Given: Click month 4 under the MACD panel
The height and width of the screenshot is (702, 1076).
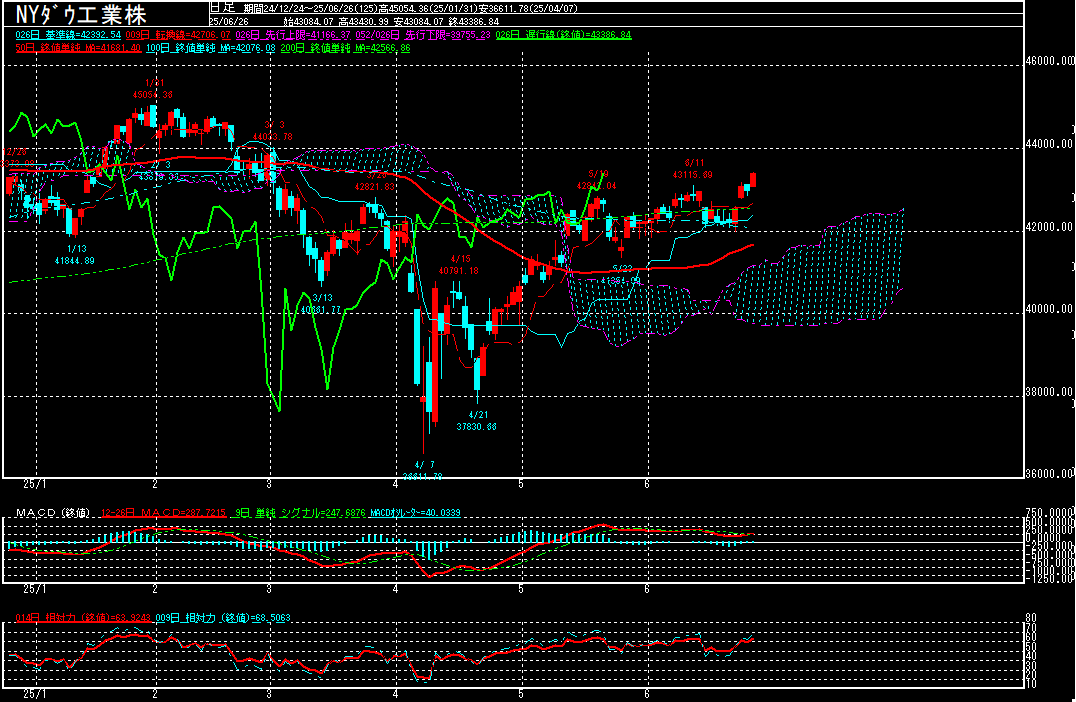Looking at the screenshot, I should click(396, 589).
